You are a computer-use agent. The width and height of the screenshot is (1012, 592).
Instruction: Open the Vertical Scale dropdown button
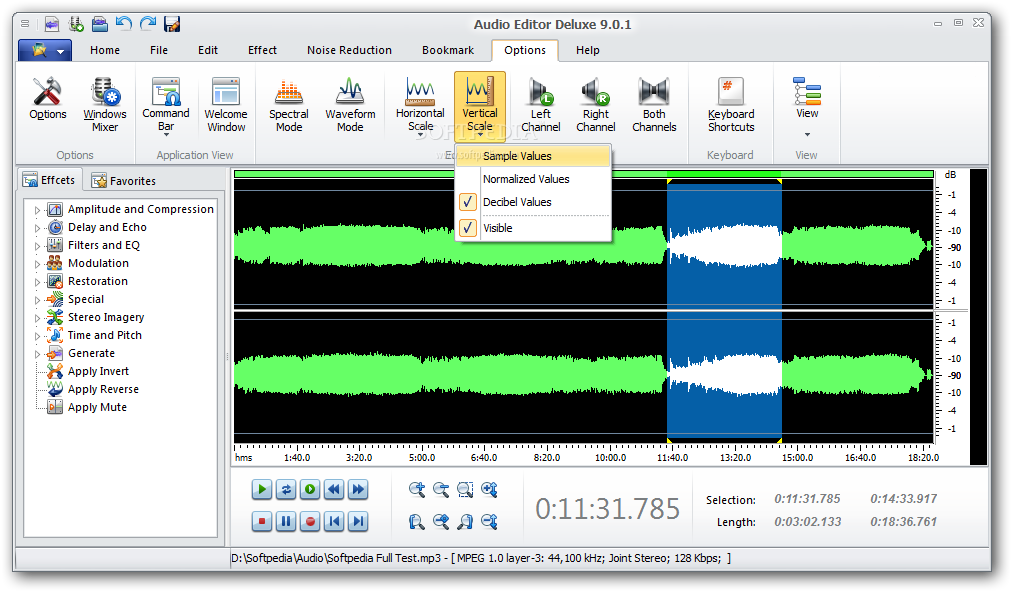480,106
